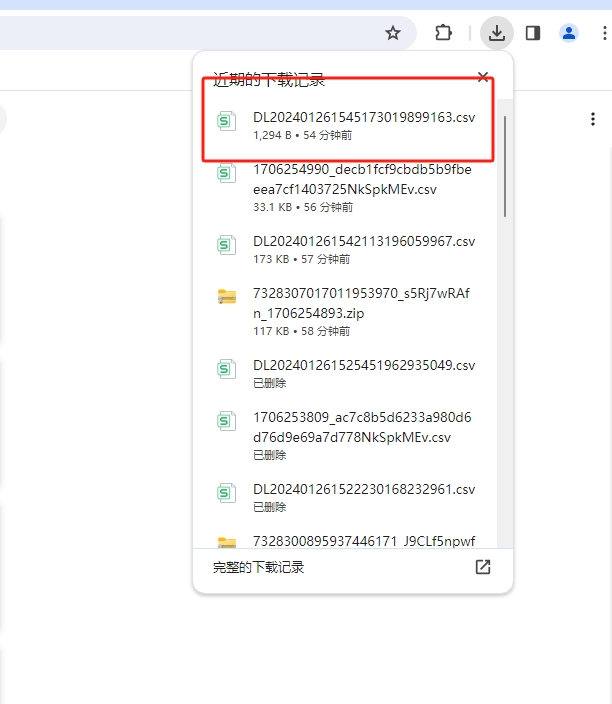Open Chrome's three-dot menu
This screenshot has width=612, height=704.
pos(604,33)
